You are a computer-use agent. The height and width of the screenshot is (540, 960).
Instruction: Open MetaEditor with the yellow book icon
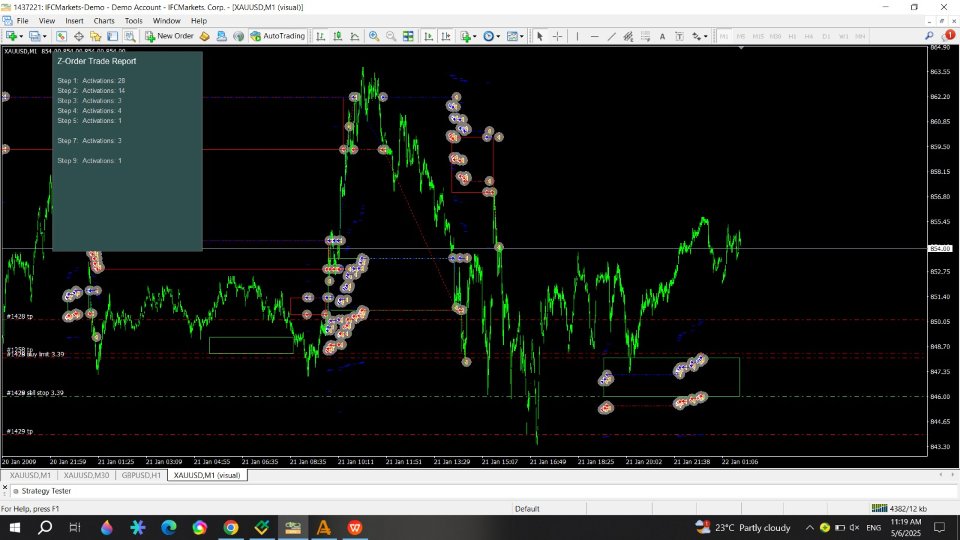204,36
